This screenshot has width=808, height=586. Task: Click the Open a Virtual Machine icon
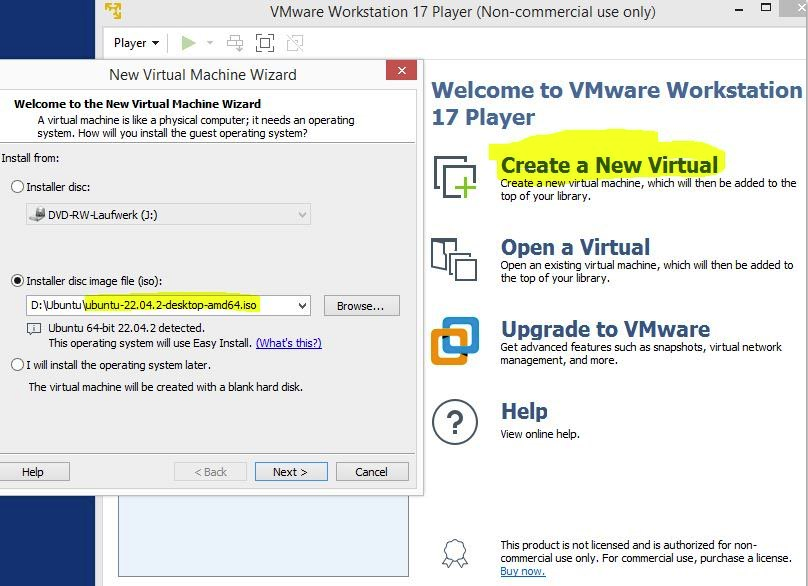[453, 259]
